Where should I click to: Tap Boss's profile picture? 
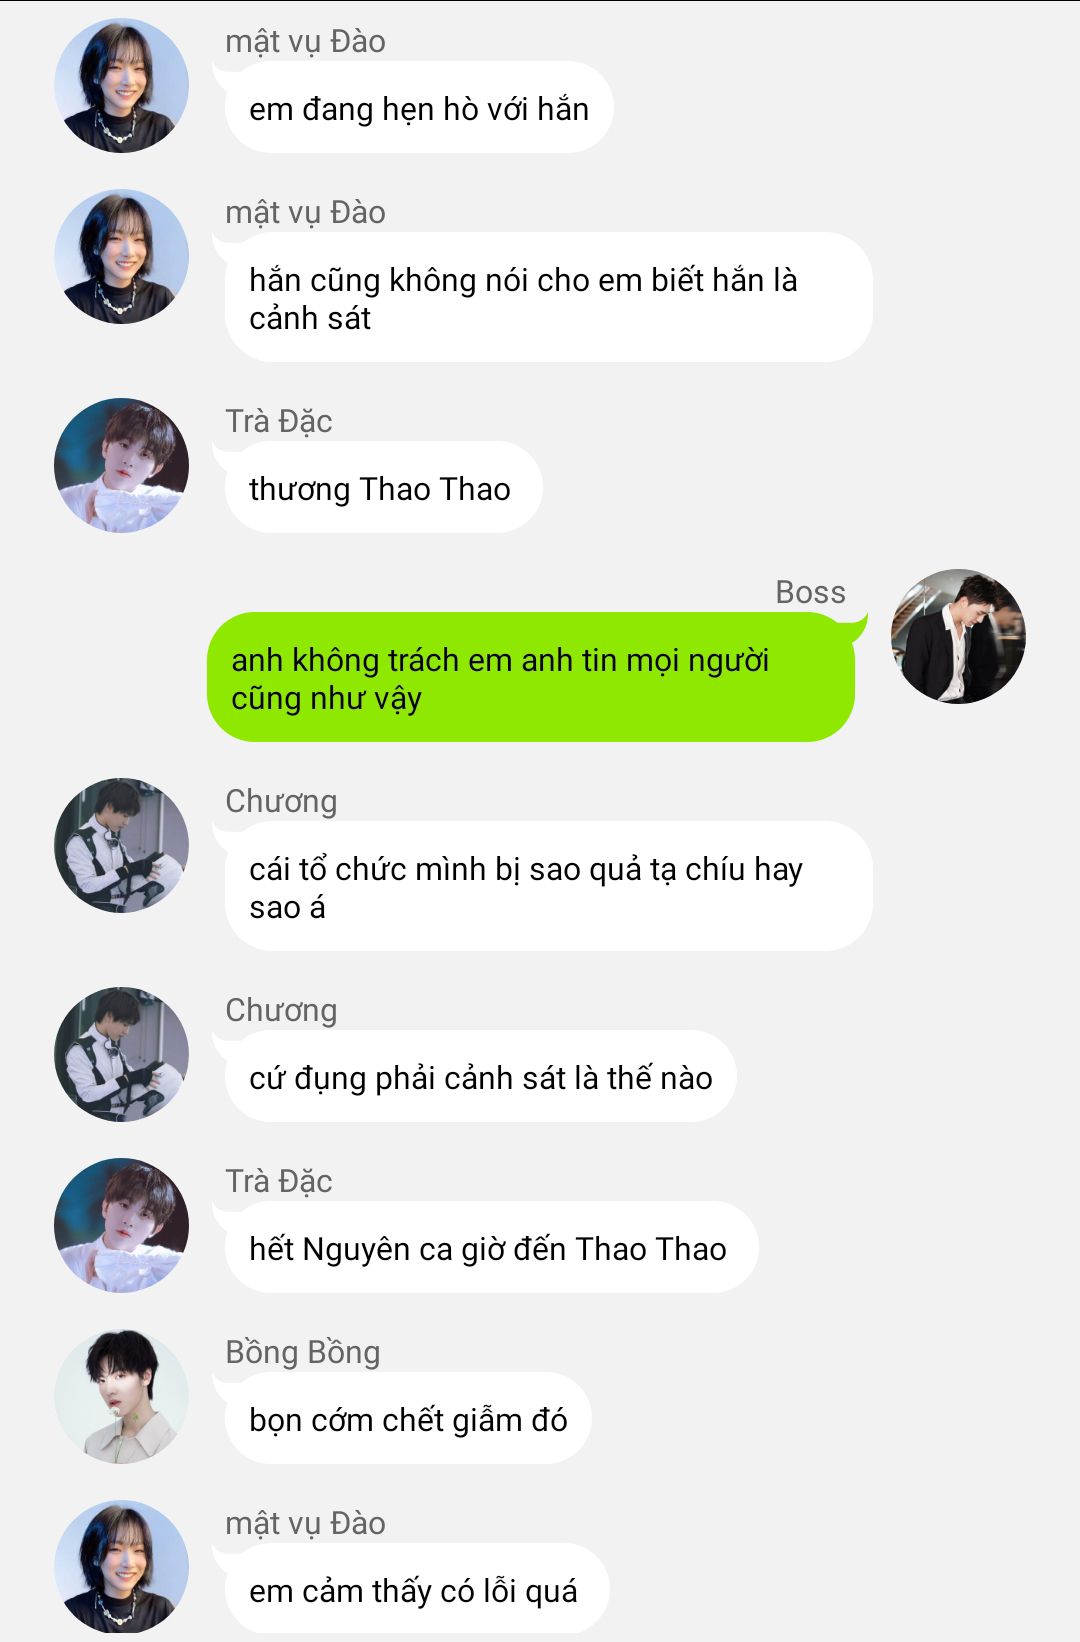[x=958, y=637]
